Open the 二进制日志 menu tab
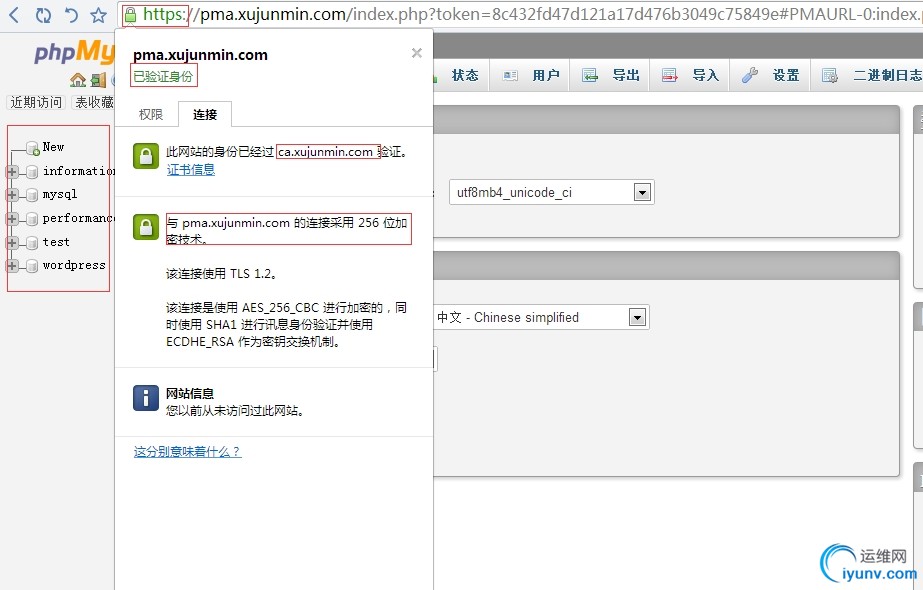The height and width of the screenshot is (590, 923). pos(867,75)
